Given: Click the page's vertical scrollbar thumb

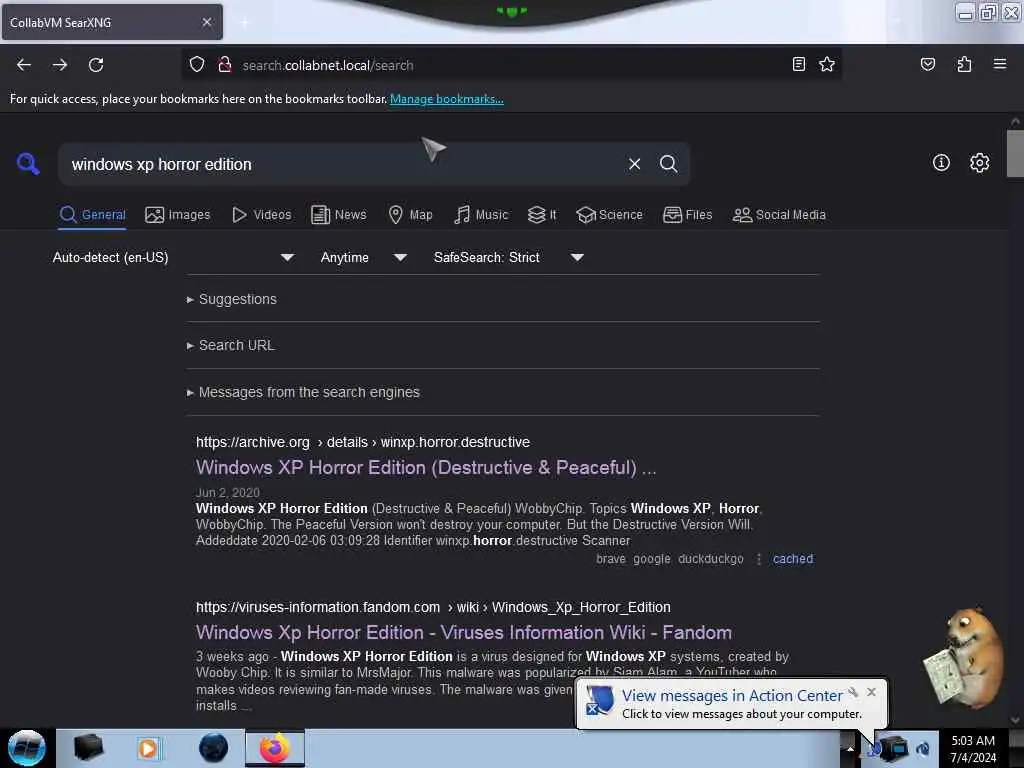Looking at the screenshot, I should click(1015, 153).
